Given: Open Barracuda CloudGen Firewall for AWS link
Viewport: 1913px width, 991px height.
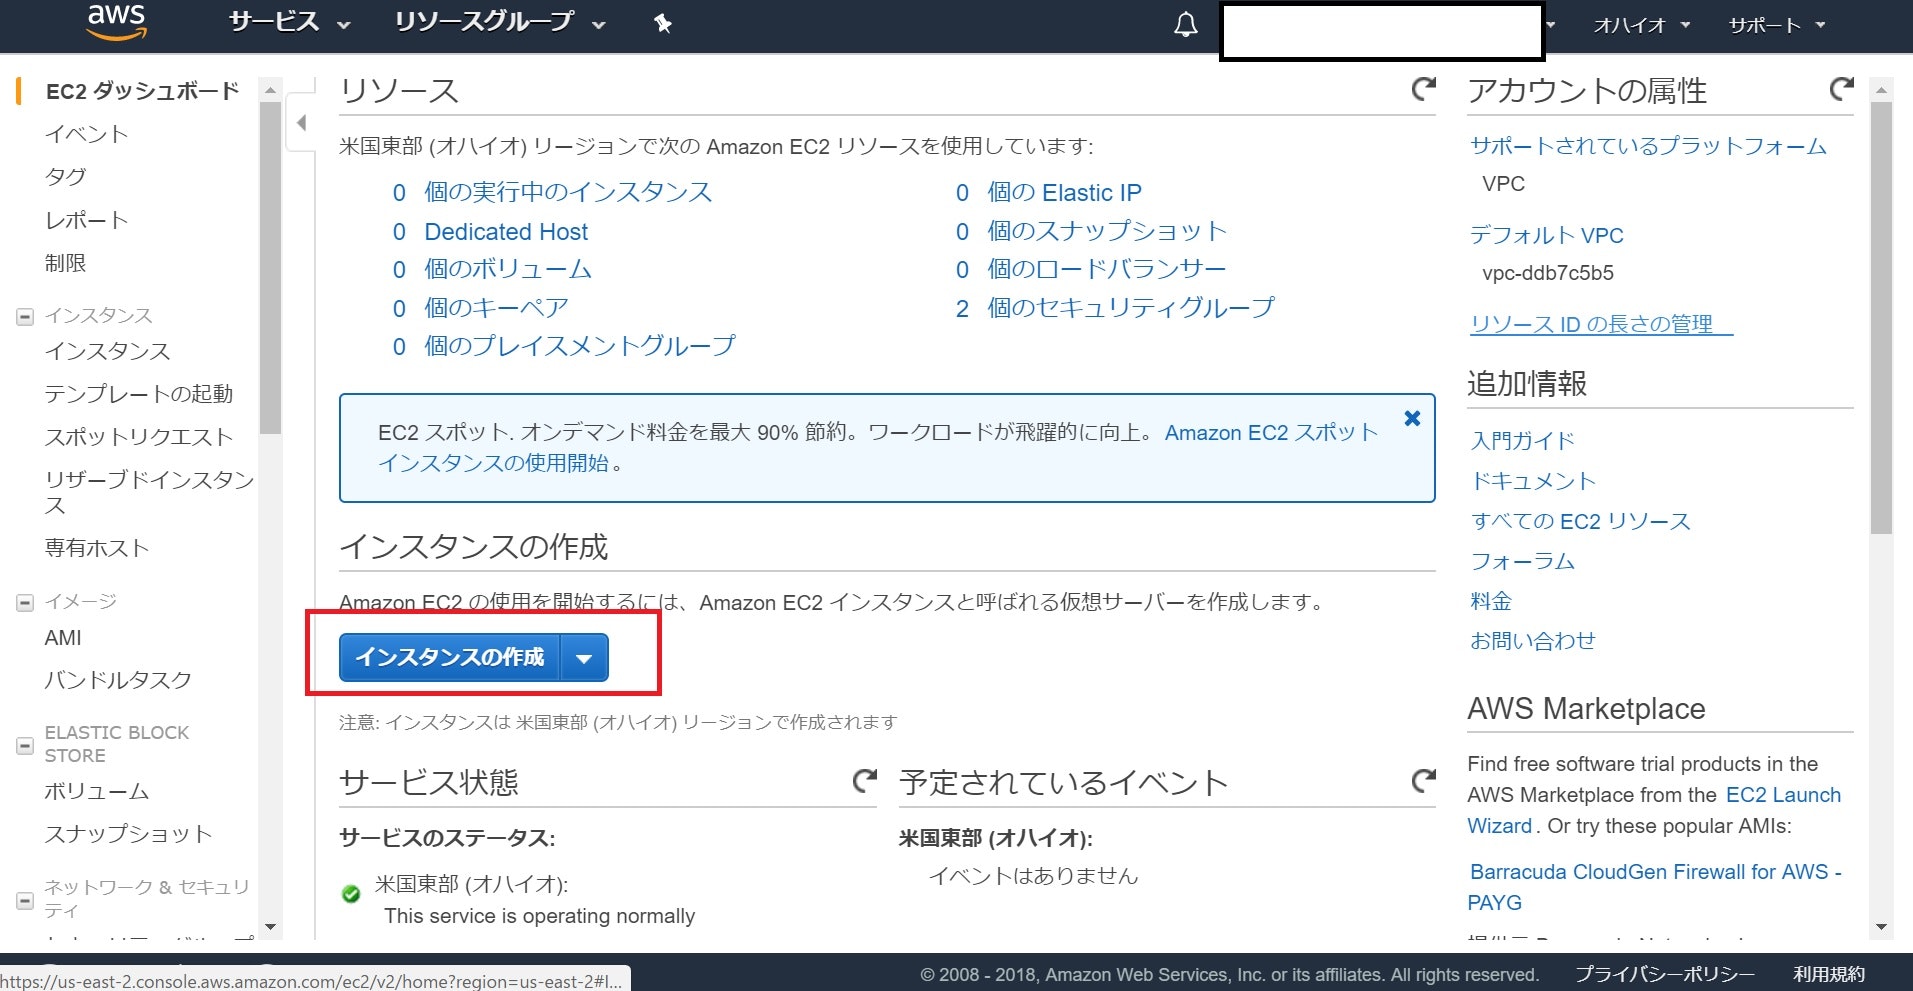Looking at the screenshot, I should [x=1654, y=887].
